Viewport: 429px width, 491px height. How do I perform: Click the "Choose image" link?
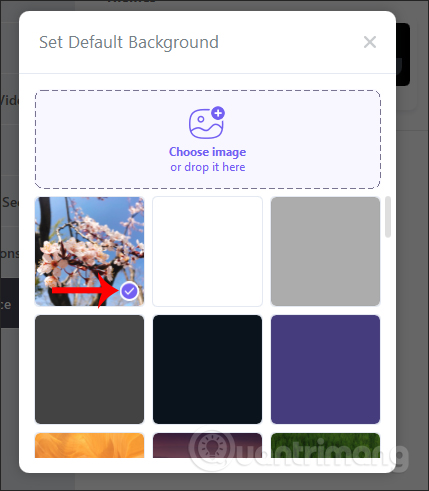(x=207, y=152)
